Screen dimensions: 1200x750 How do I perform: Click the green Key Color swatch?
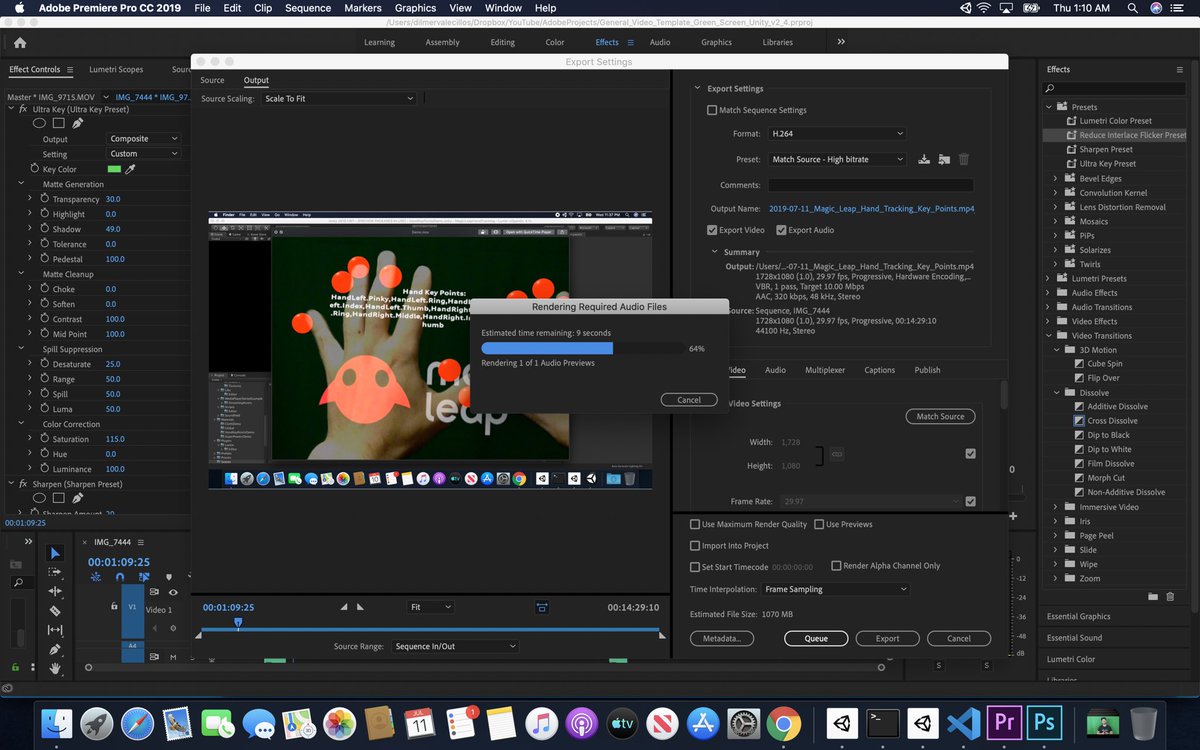114,169
